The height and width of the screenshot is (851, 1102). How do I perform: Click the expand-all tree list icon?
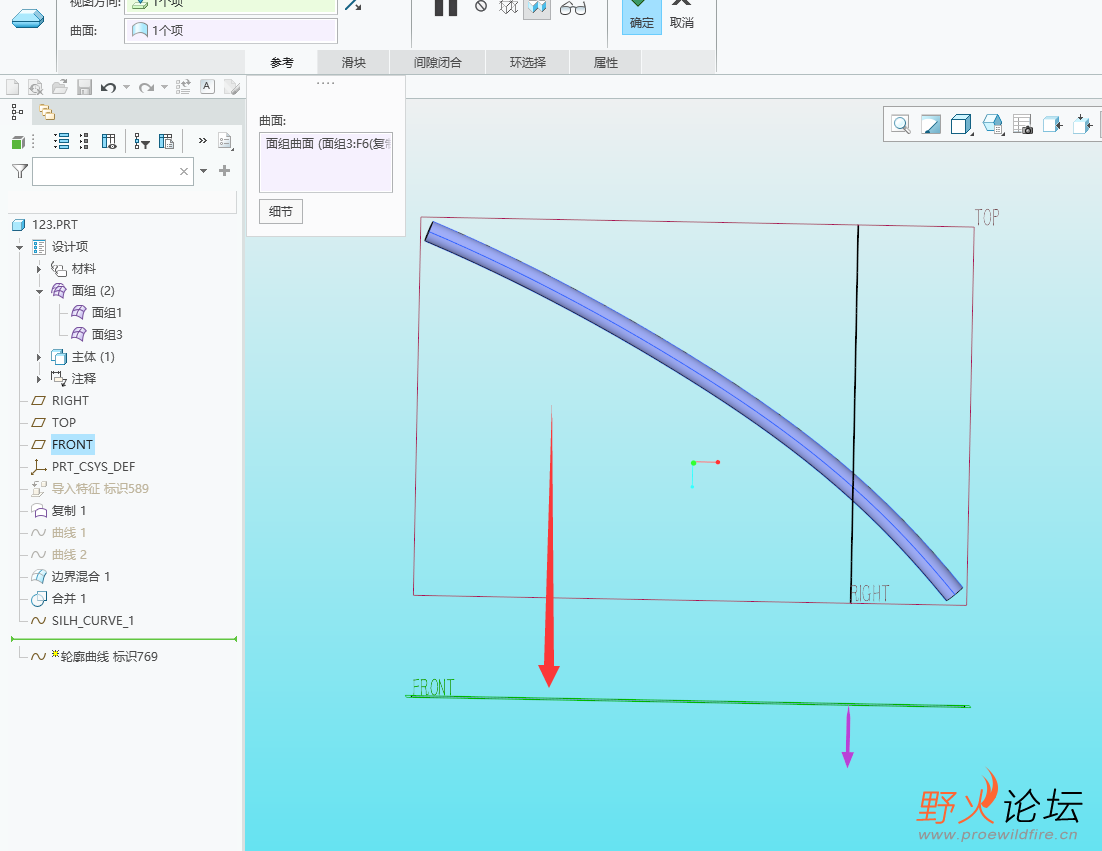click(x=62, y=141)
